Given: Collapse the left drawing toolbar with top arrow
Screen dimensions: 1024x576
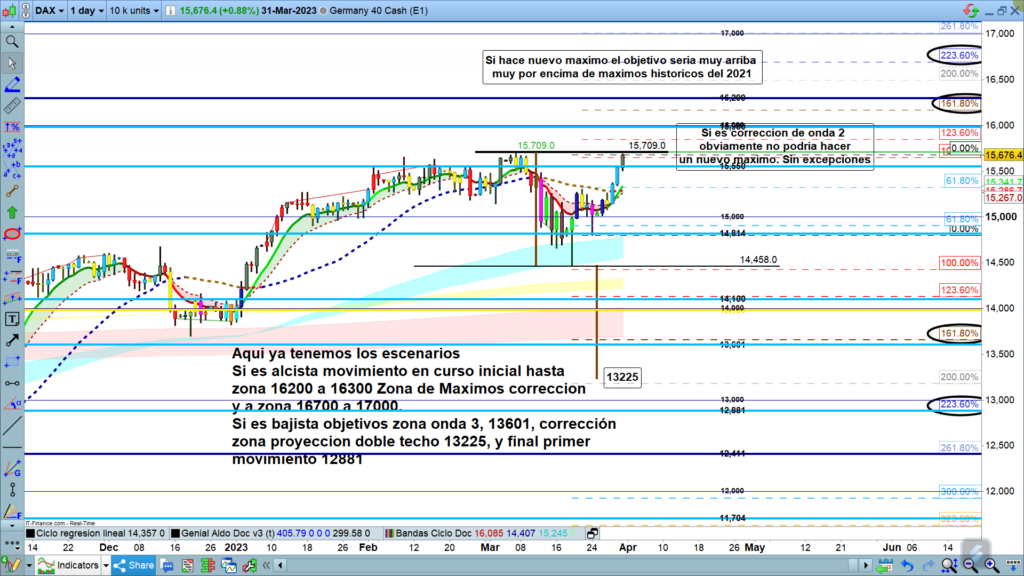Looking at the screenshot, I should pos(12,27).
